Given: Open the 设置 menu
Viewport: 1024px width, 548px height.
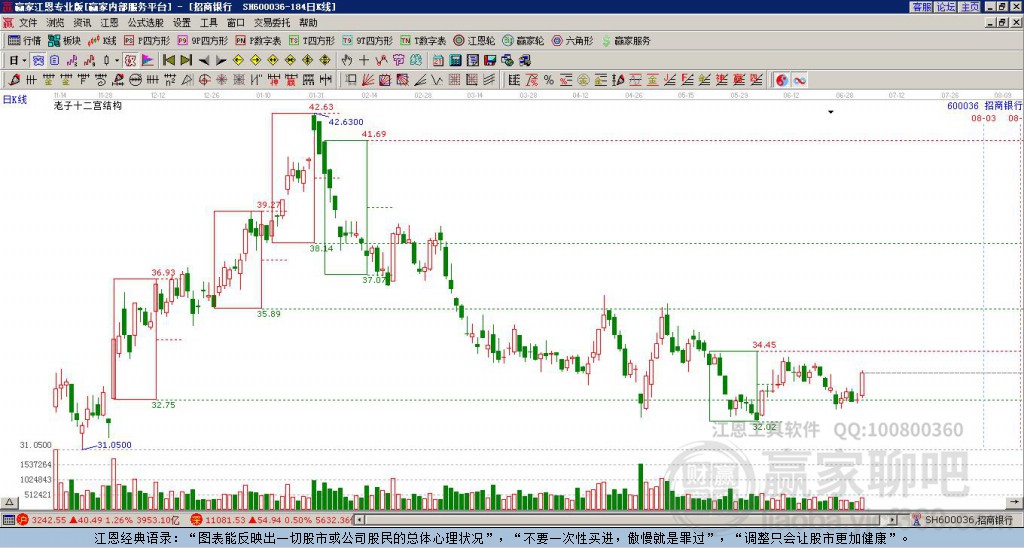Looking at the screenshot, I should point(182,23).
